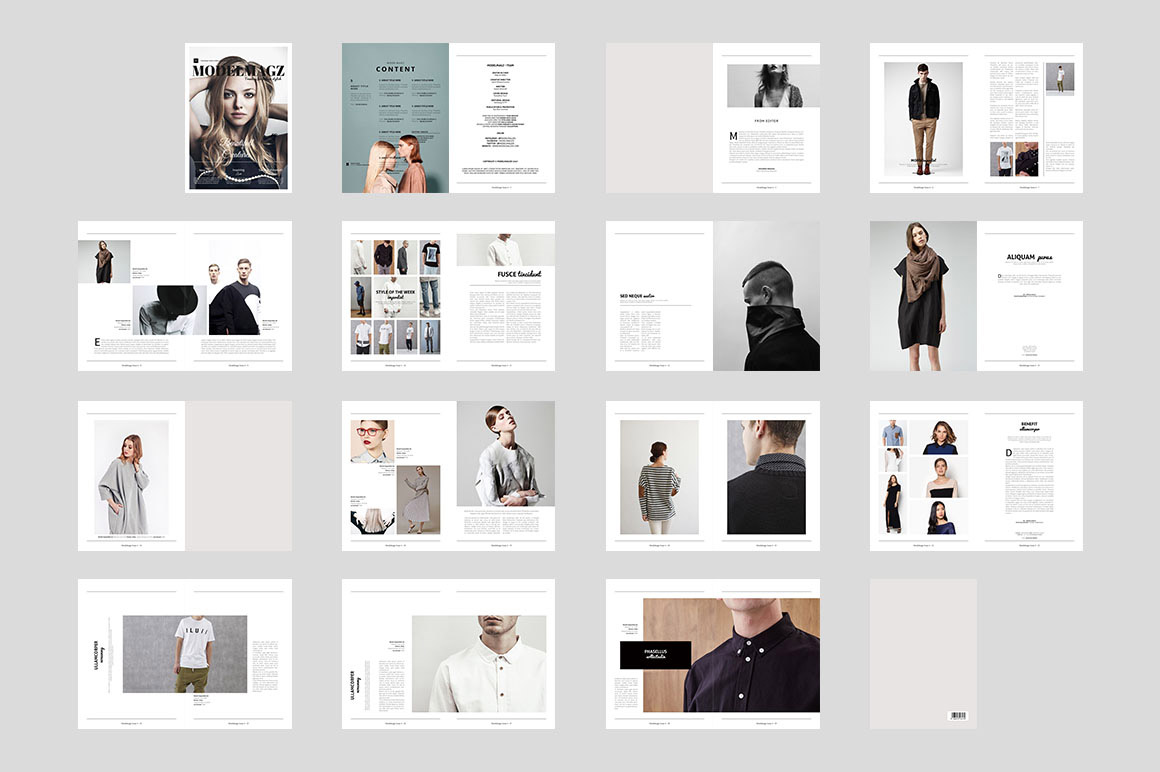Click the woman with red glasses photo

point(371,441)
